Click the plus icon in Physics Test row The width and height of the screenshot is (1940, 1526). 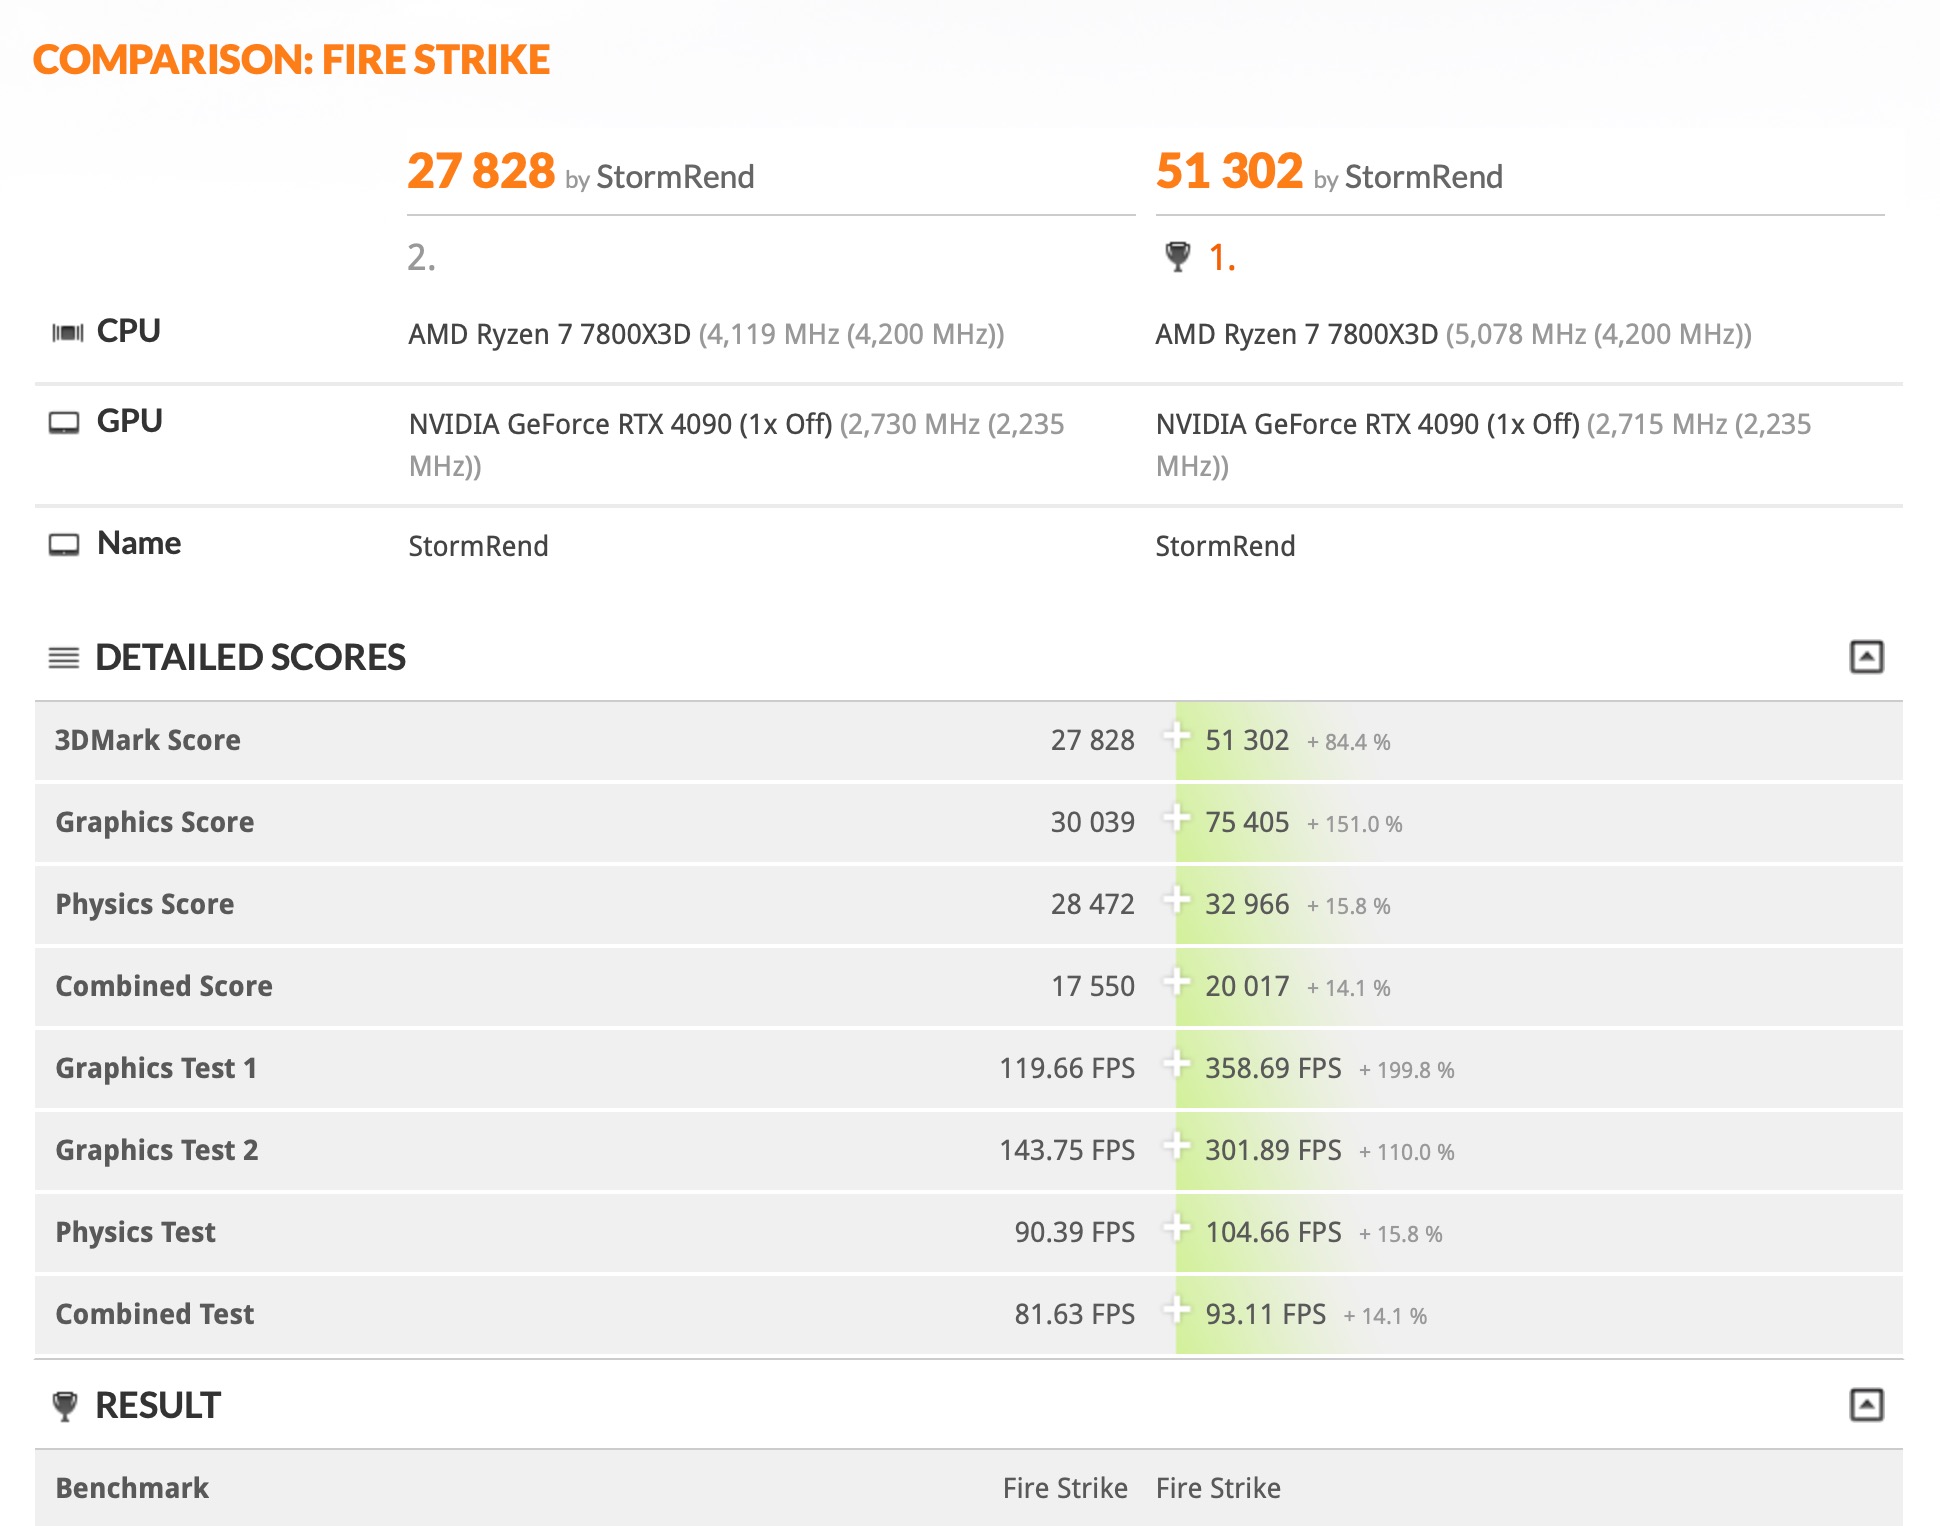pos(1177,1228)
